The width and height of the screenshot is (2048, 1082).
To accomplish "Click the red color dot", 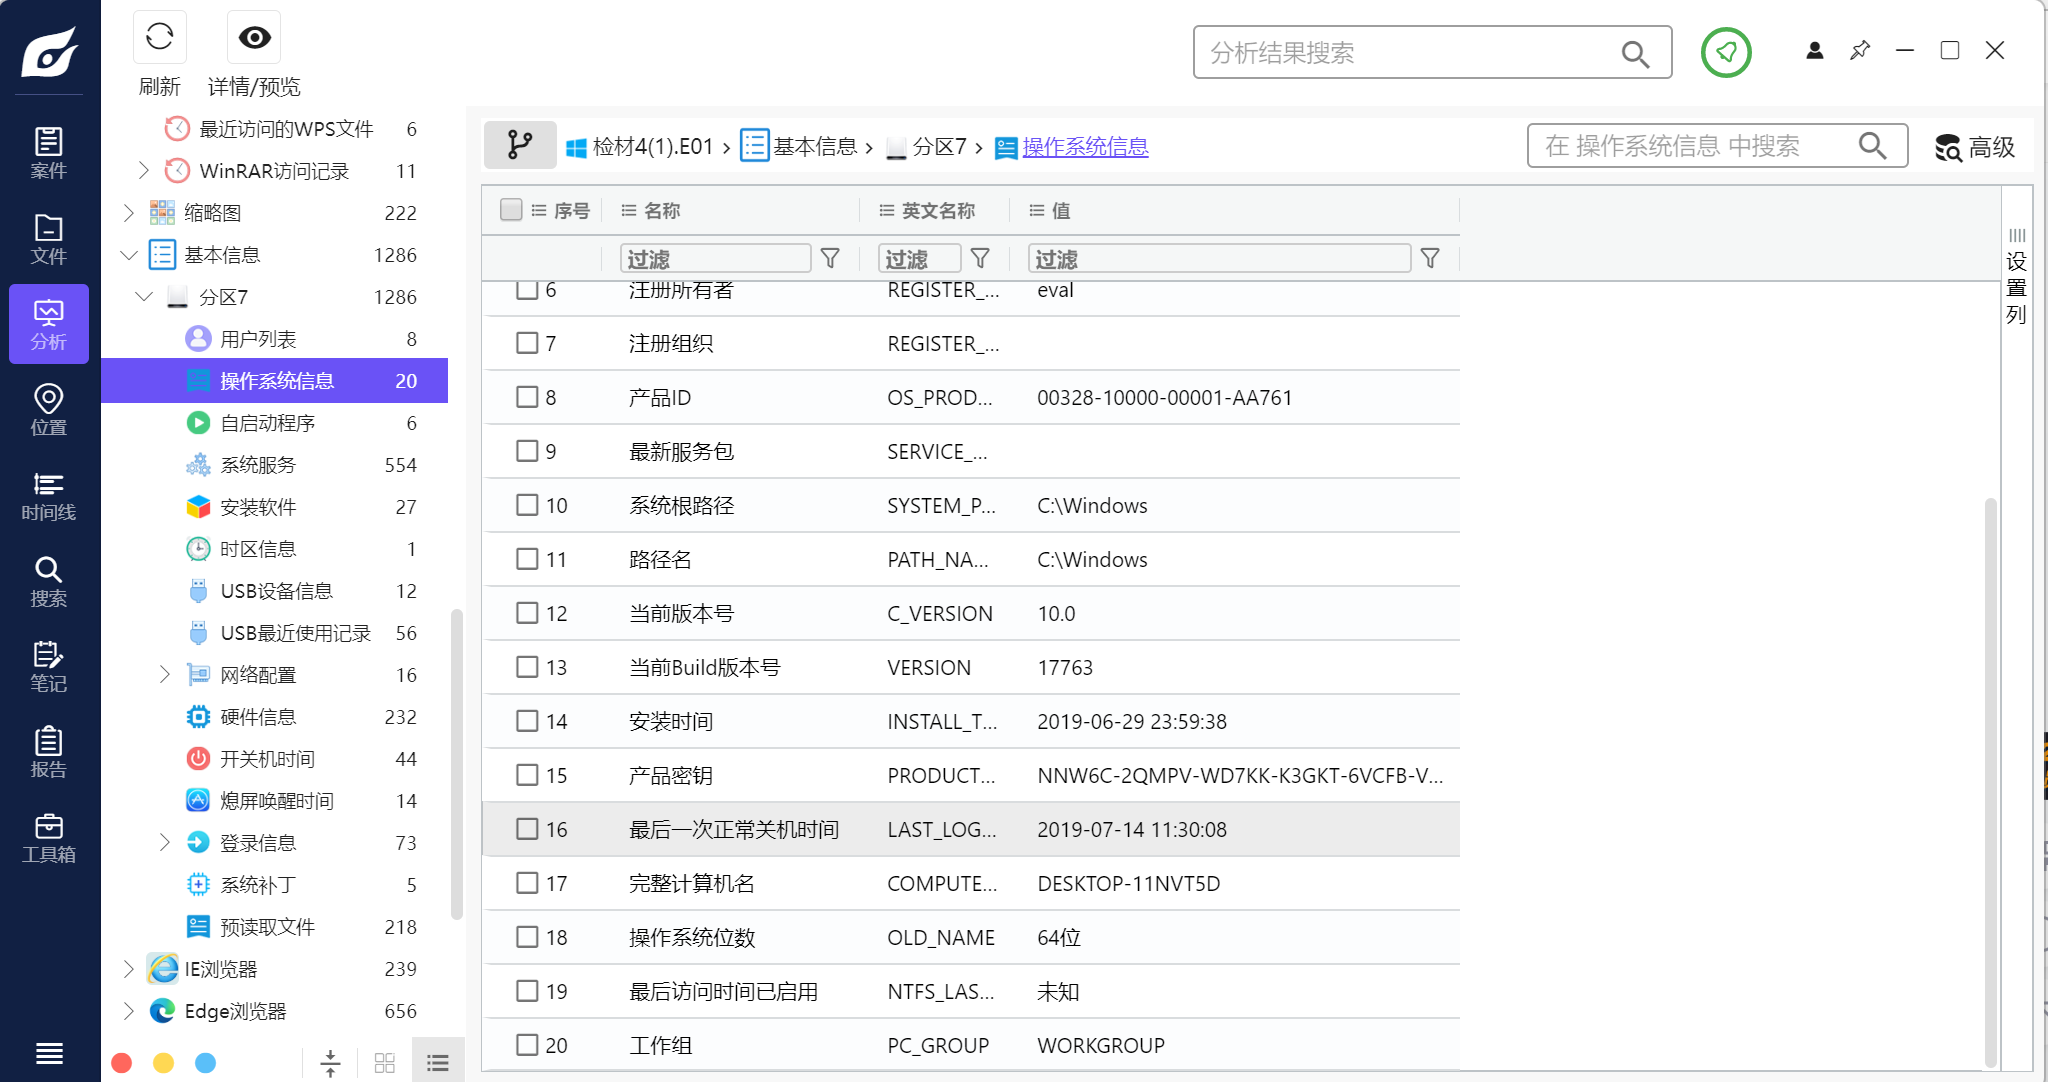I will pyautogui.click(x=122, y=1063).
